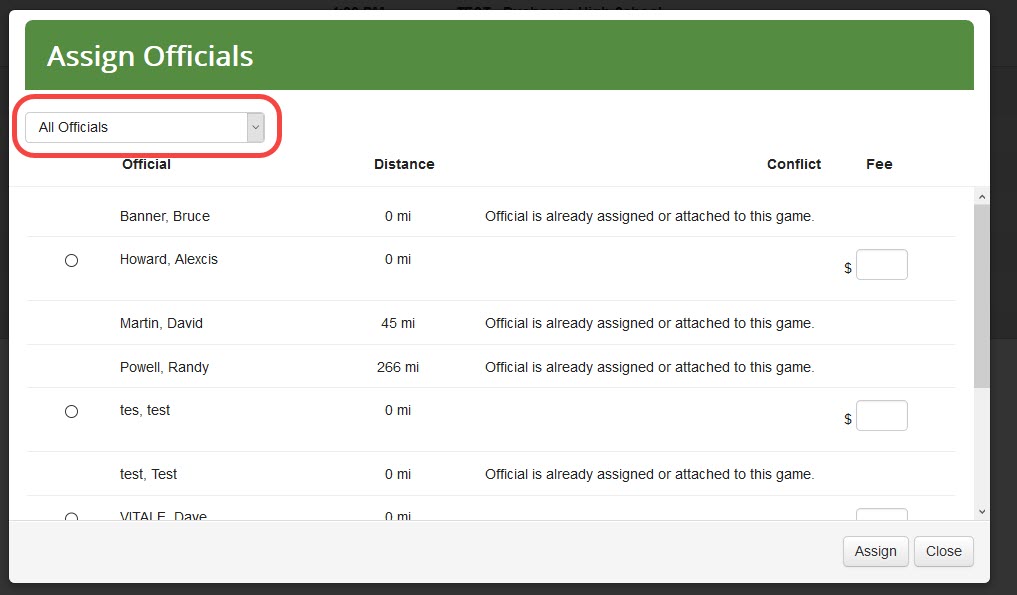Click the Fee column header

click(878, 164)
